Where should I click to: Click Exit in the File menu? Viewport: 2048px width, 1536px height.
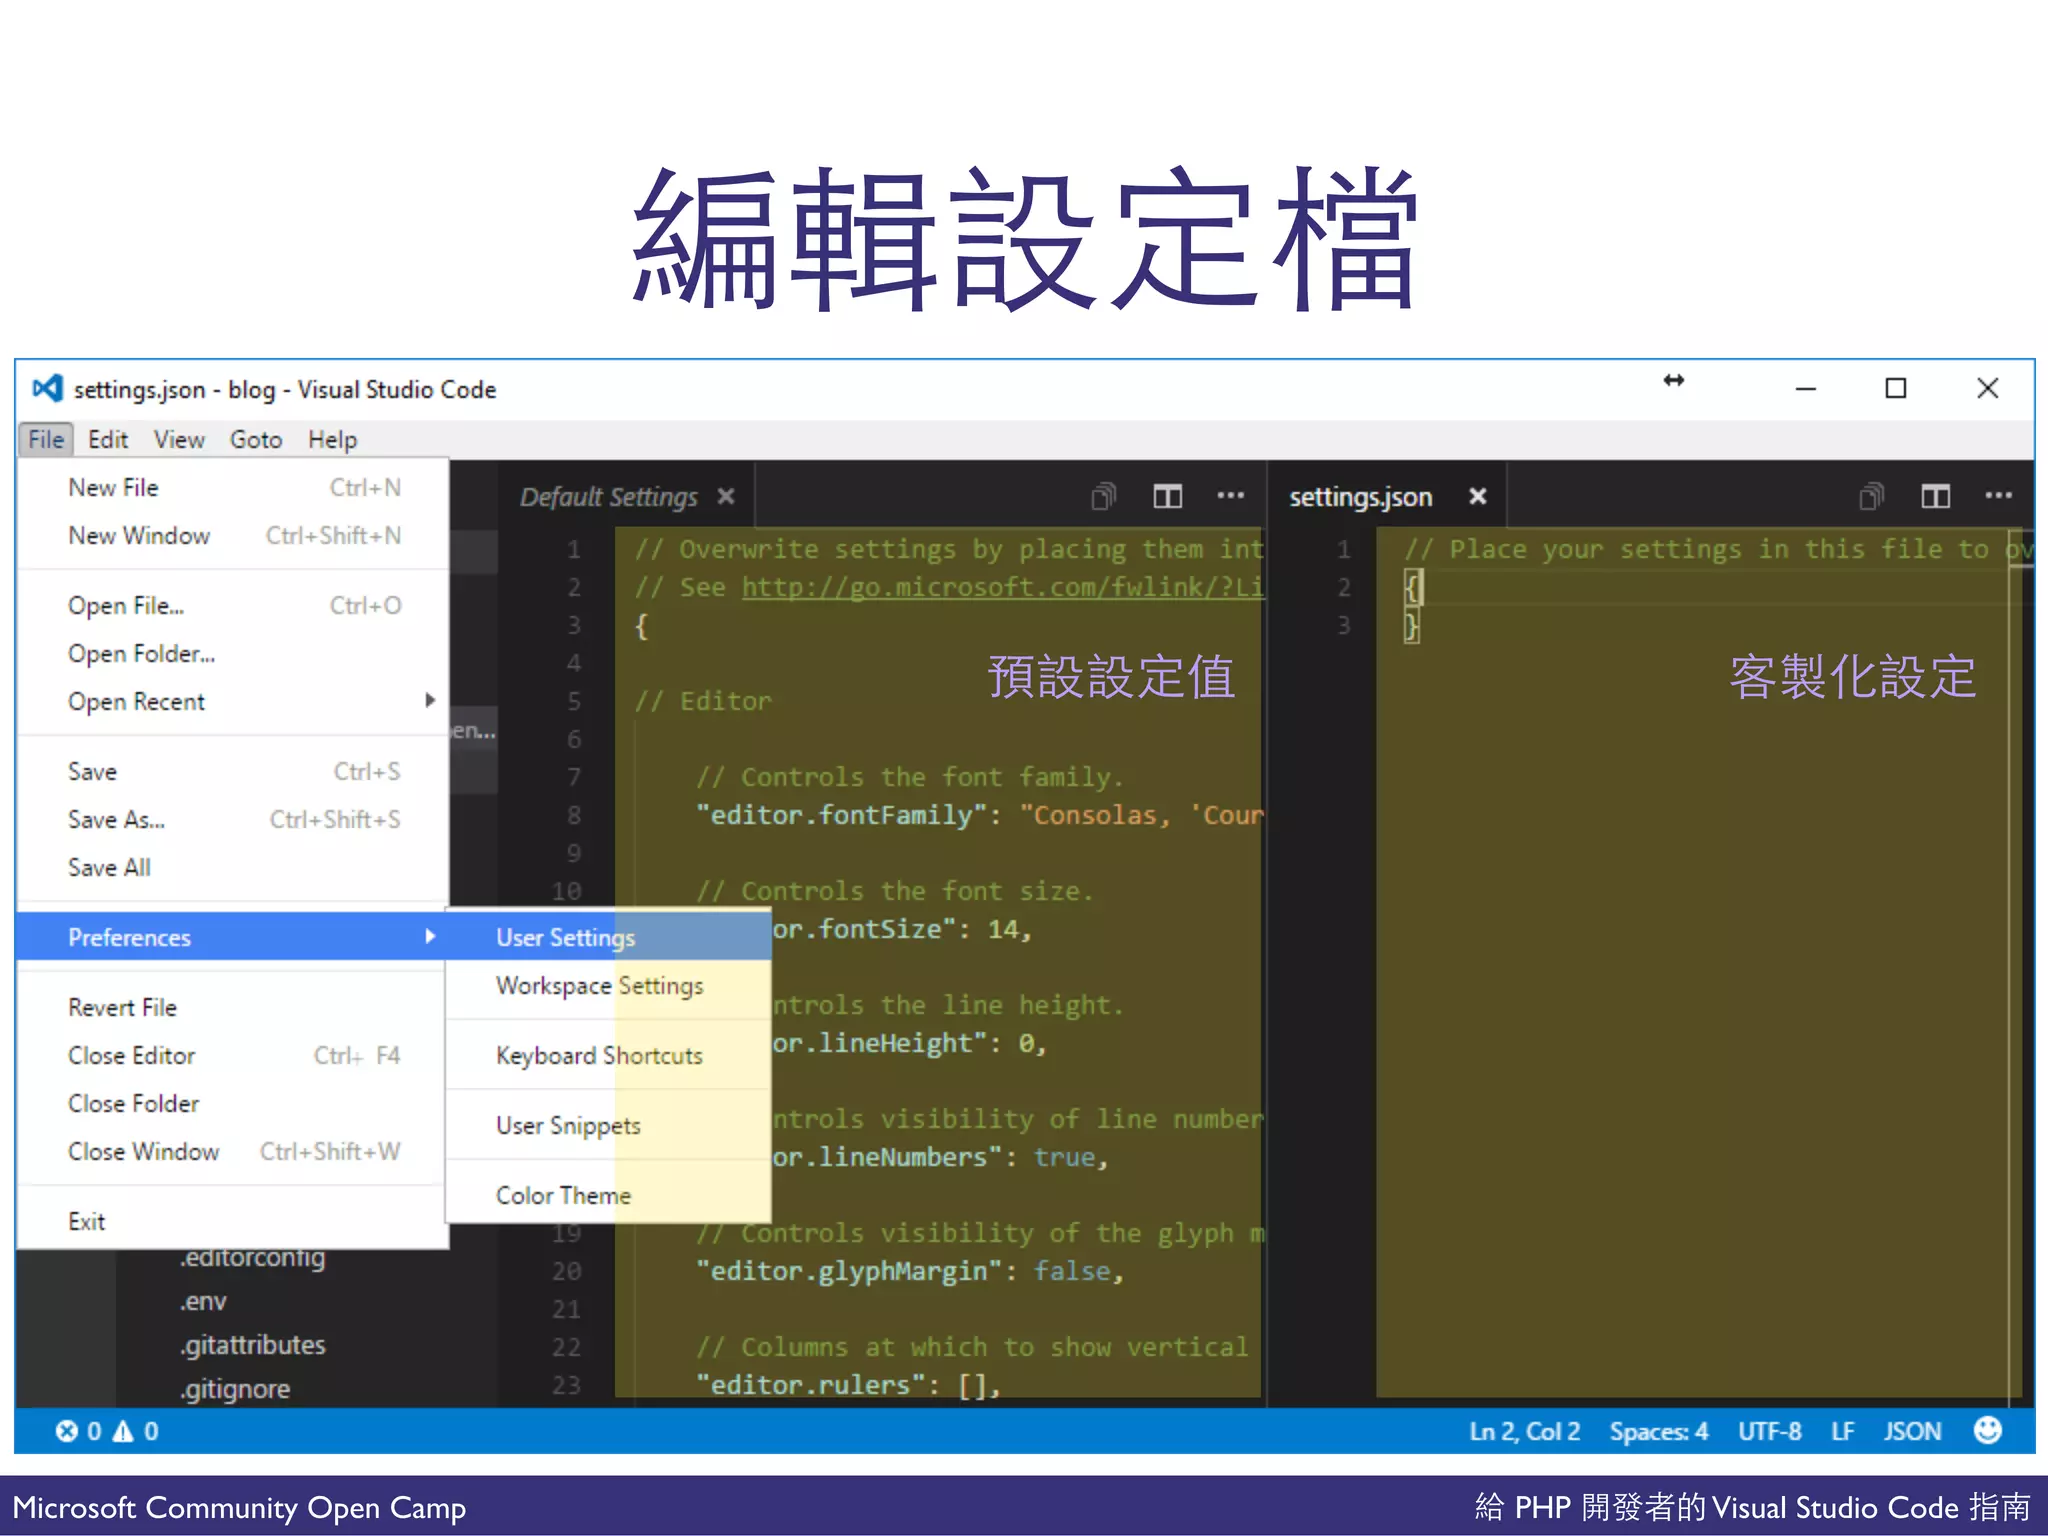(x=233, y=1221)
